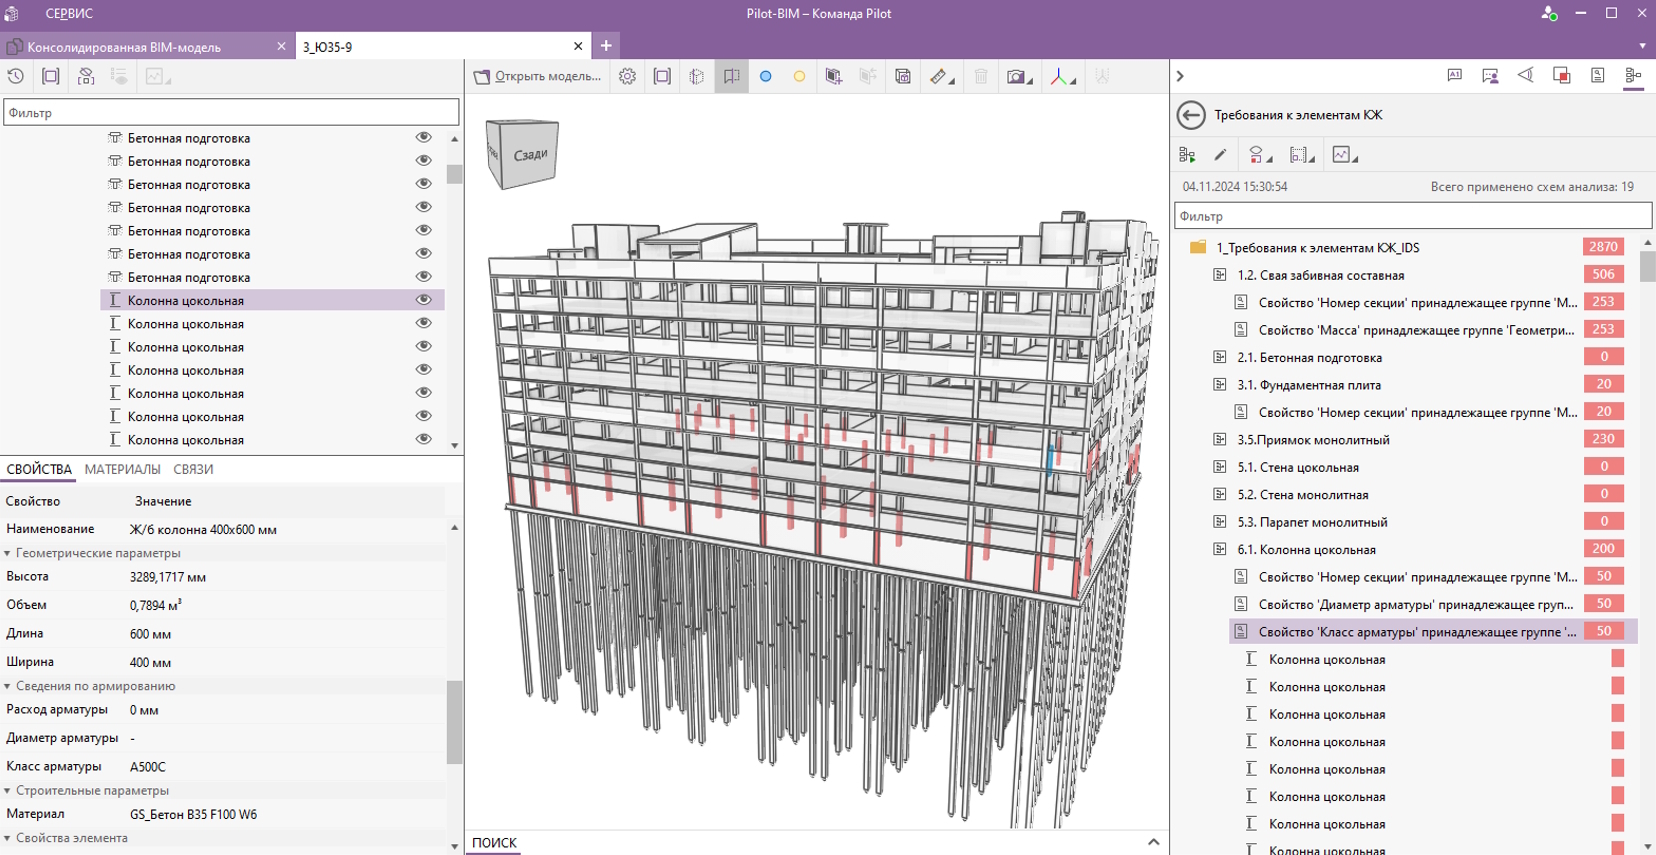Click the Открыть модель button
Viewport: 1656px width, 855px height.
pyautogui.click(x=538, y=76)
